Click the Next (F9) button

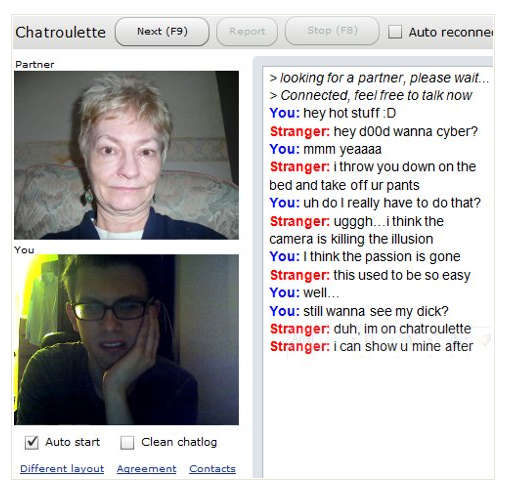[162, 32]
